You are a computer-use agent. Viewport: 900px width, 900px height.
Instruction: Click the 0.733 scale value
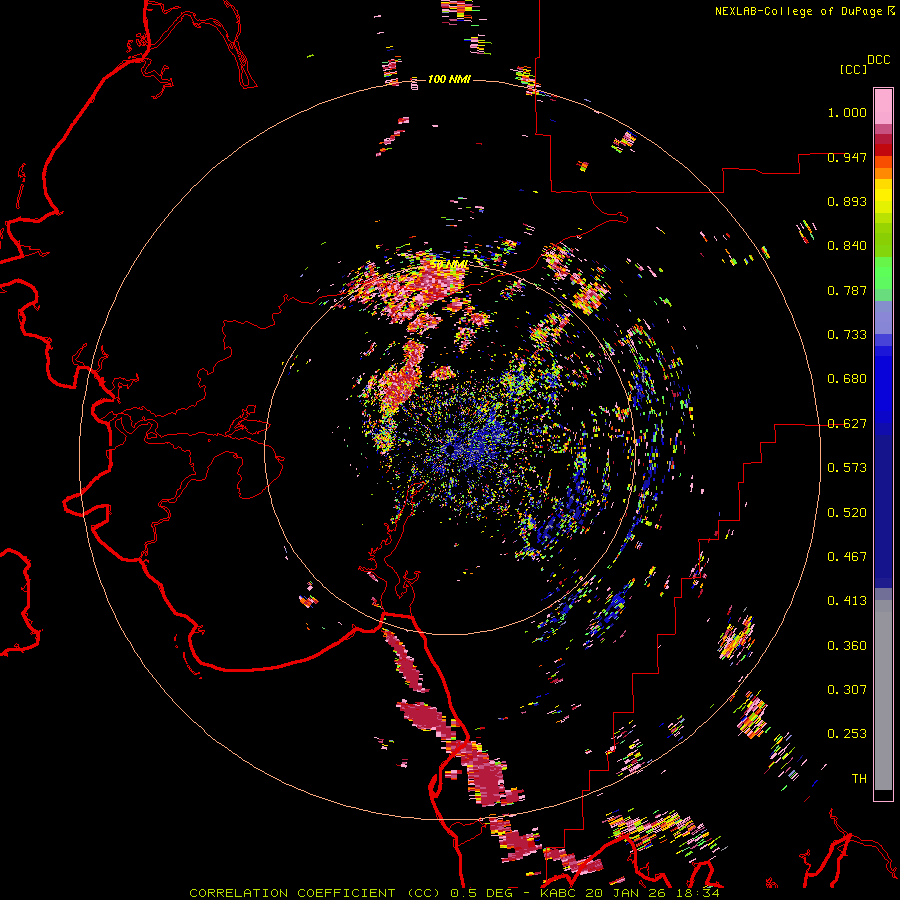click(847, 335)
